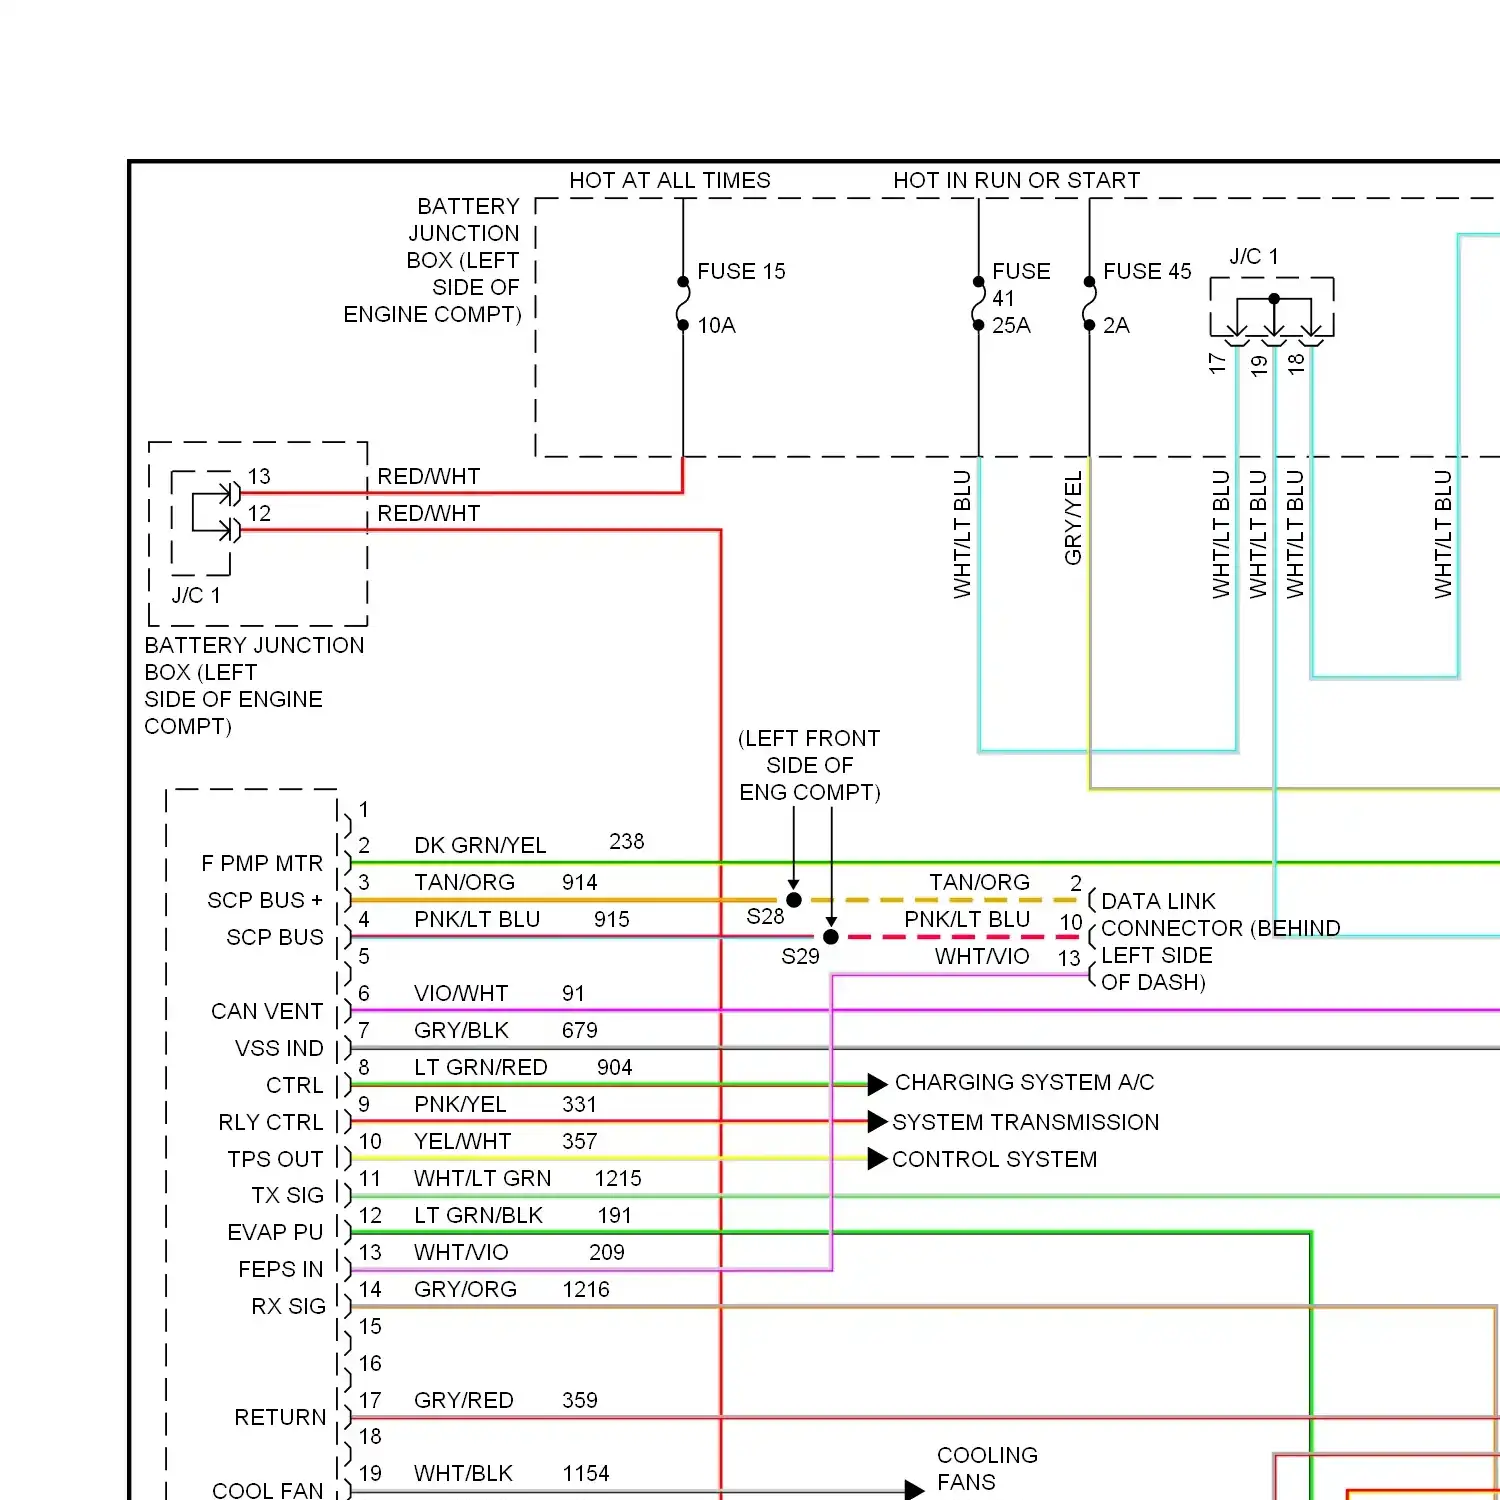Click the EVAP PU pin label
1500x1500 pixels.
(x=275, y=1232)
